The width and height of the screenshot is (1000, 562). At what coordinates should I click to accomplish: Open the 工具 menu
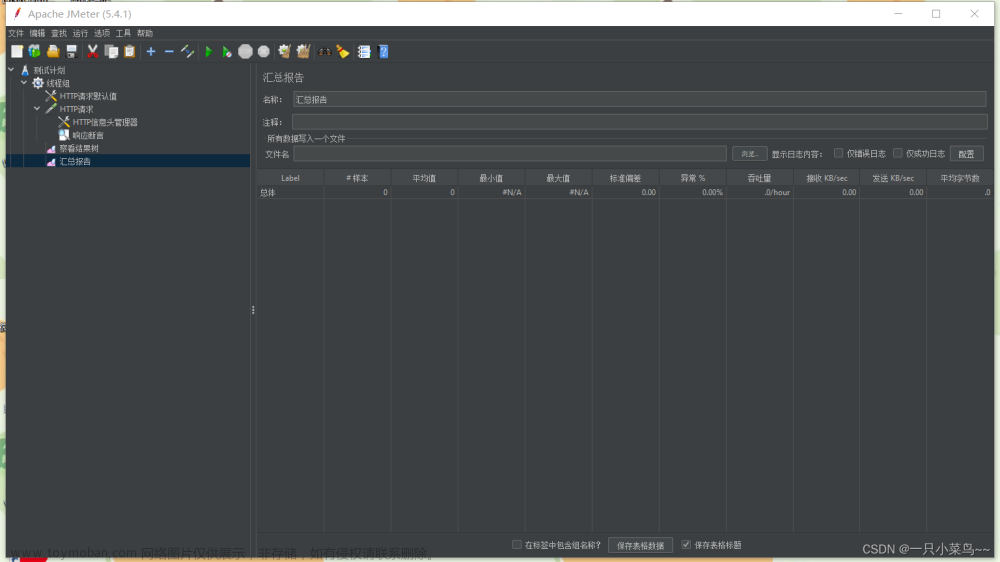click(x=123, y=33)
